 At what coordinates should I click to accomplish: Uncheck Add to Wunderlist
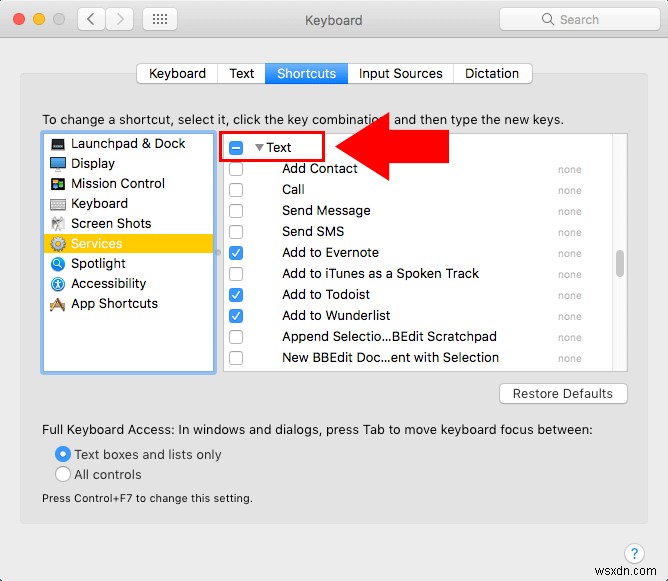click(x=236, y=316)
